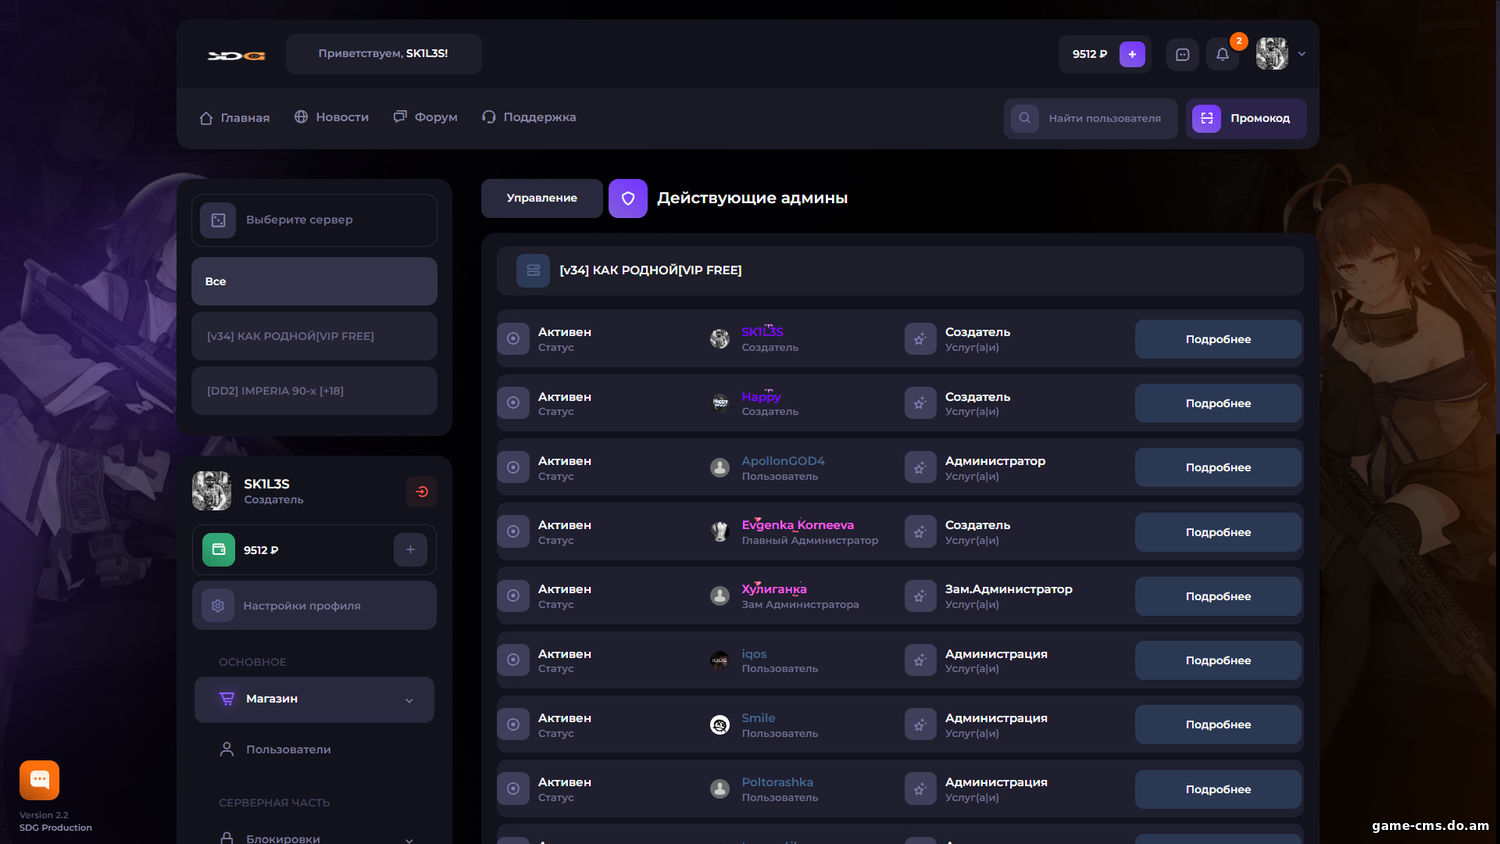Open the Поддержка navigation item
Screen dimensions: 1500x844
[x=529, y=117]
